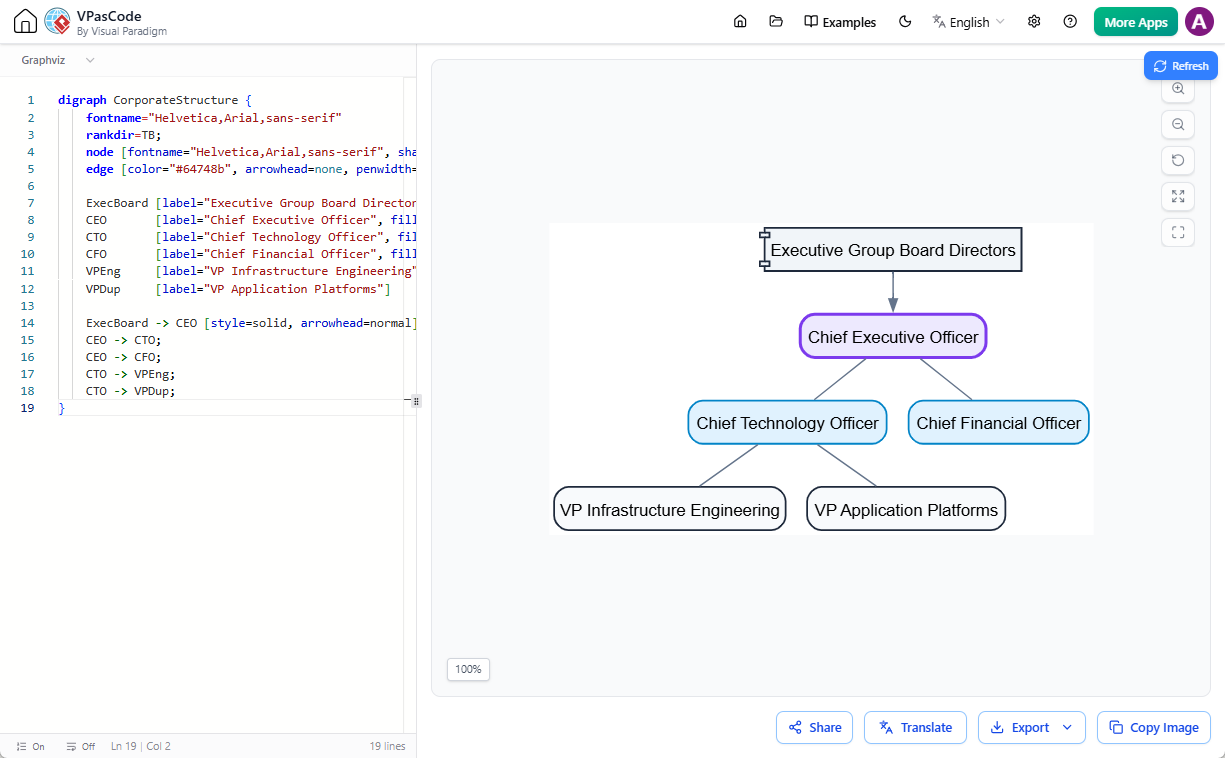The height and width of the screenshot is (758, 1225).
Task: Open help with the question mark icon
Action: point(1070,22)
